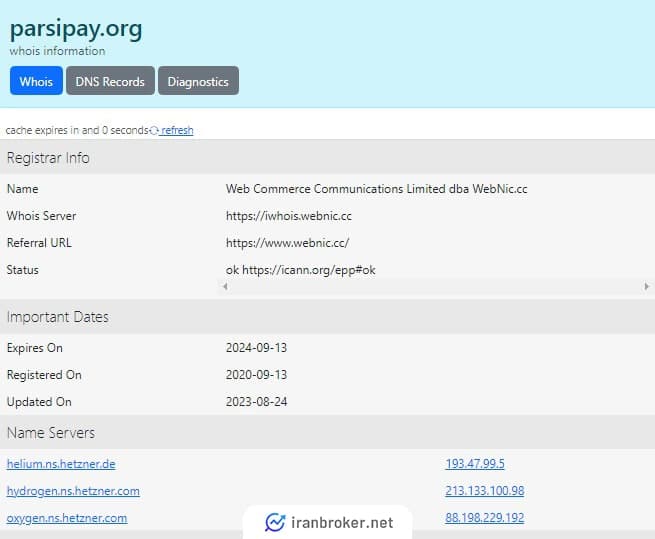Switch to DNS Records tab

coord(110,81)
